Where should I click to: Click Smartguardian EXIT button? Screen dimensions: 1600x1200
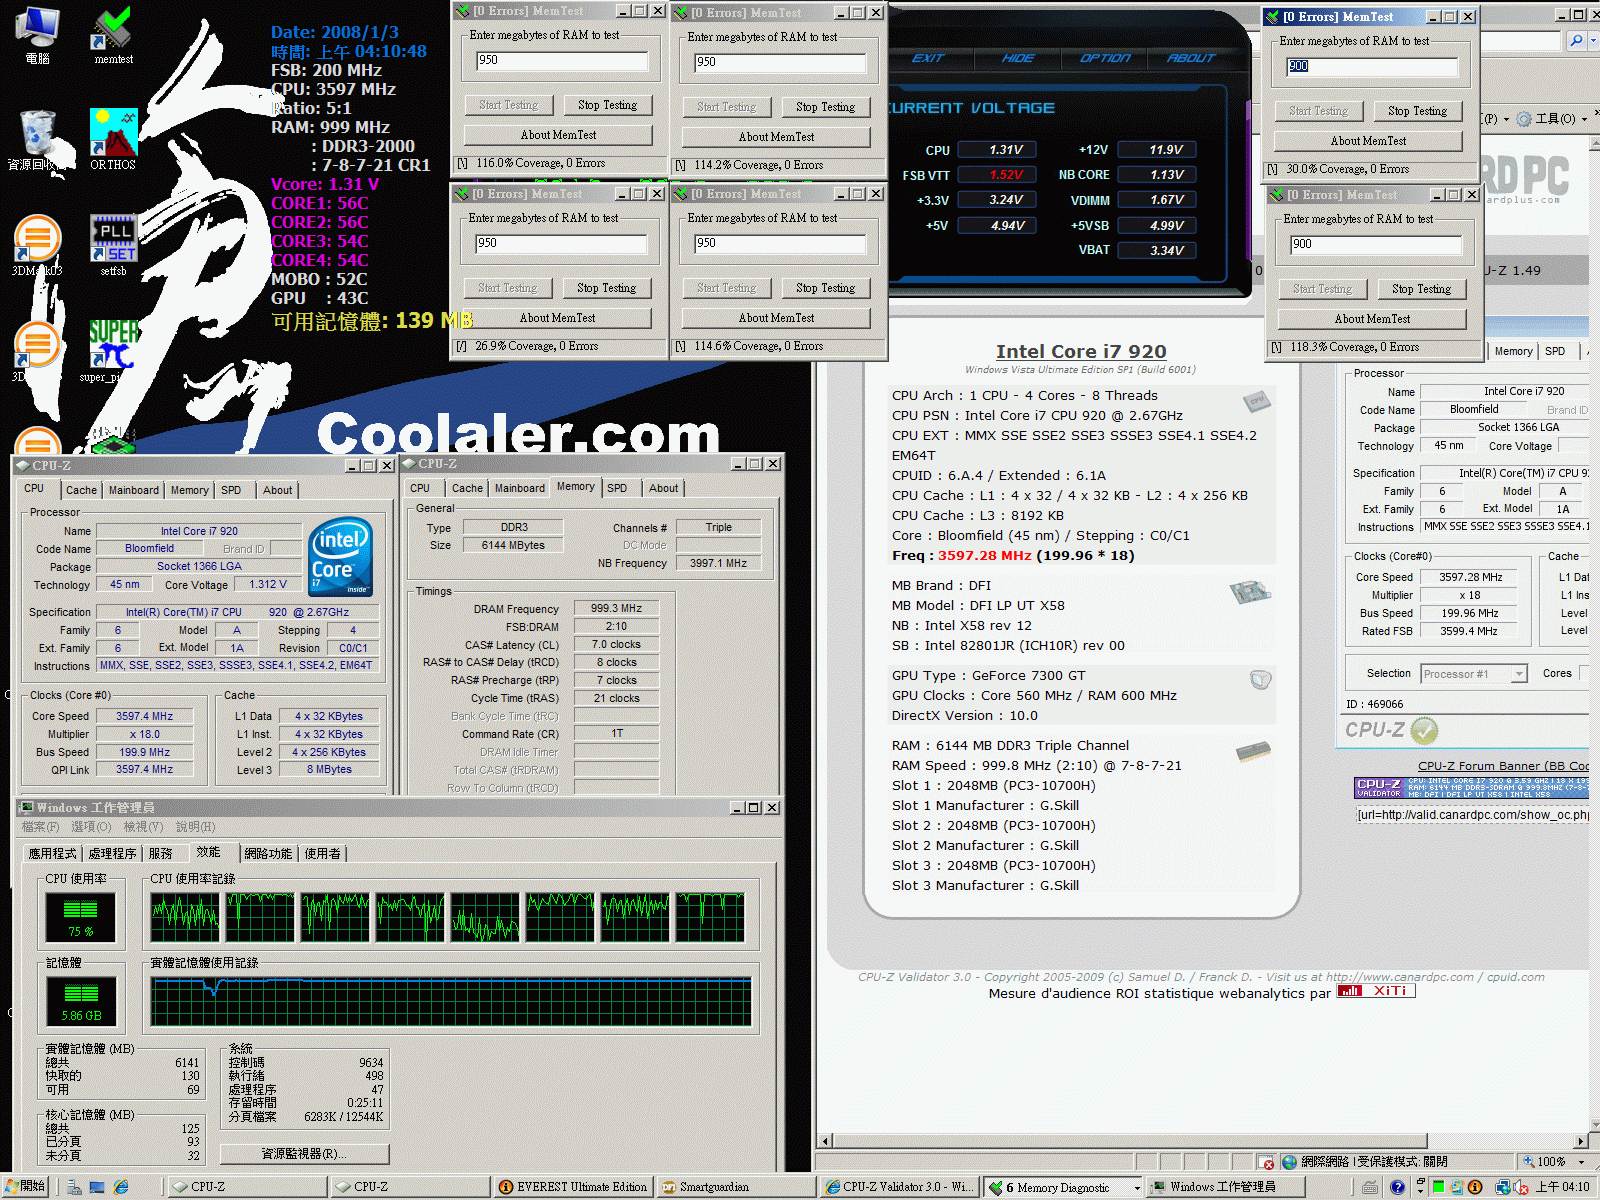(928, 58)
